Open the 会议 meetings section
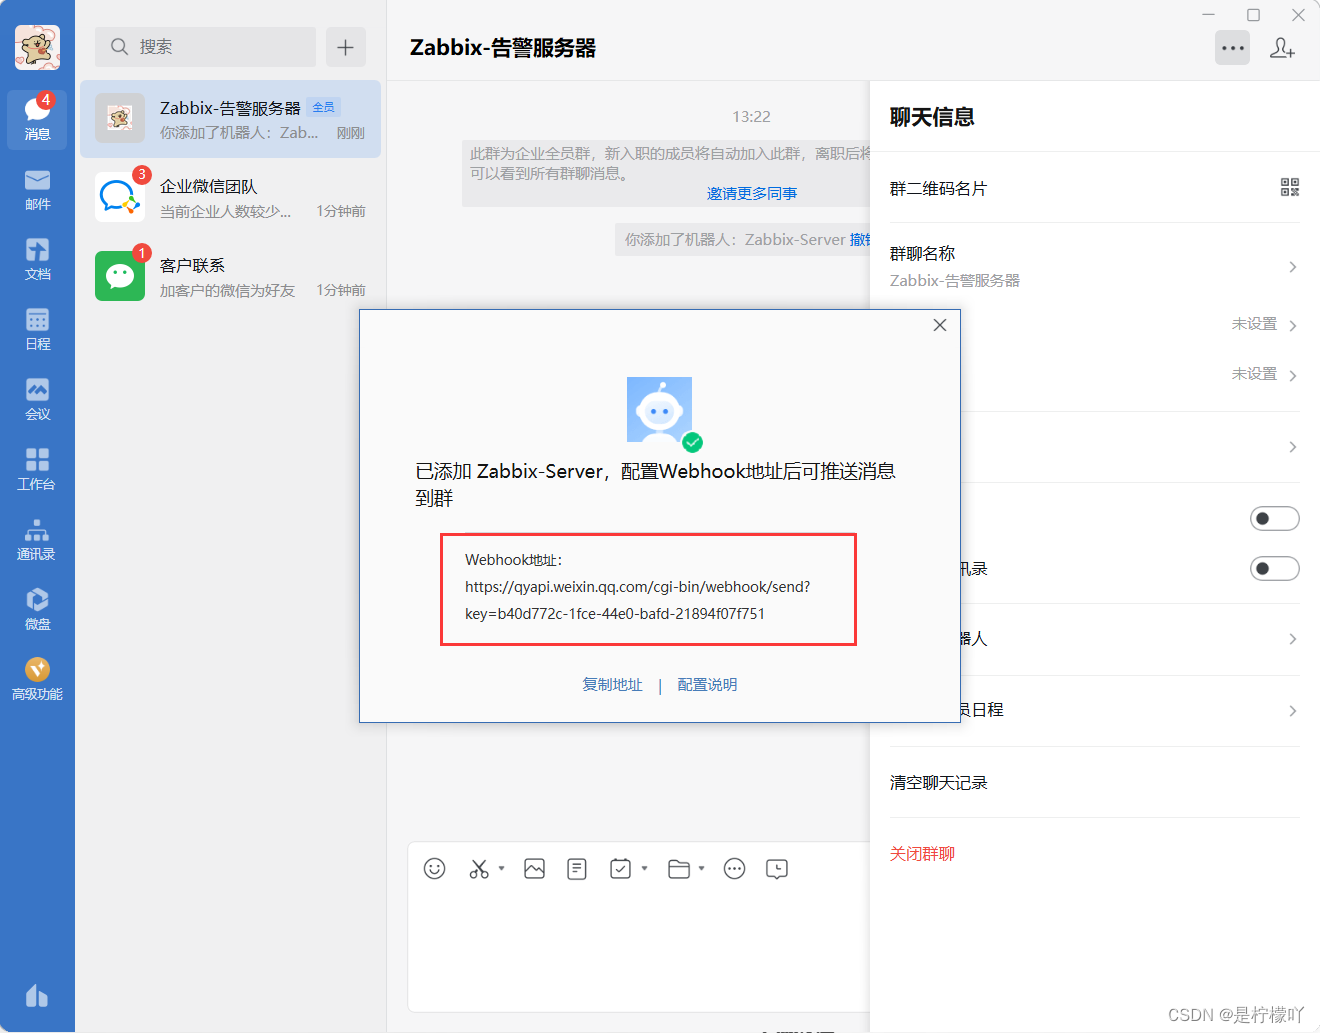Image resolution: width=1320 pixels, height=1033 pixels. point(37,400)
